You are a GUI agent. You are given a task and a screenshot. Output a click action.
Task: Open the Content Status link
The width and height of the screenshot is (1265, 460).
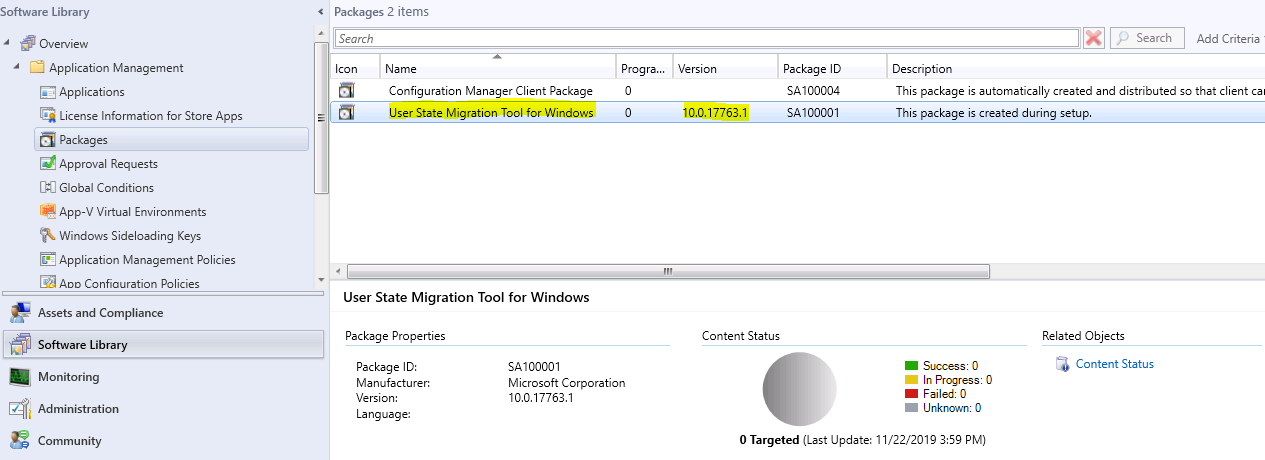point(1114,364)
